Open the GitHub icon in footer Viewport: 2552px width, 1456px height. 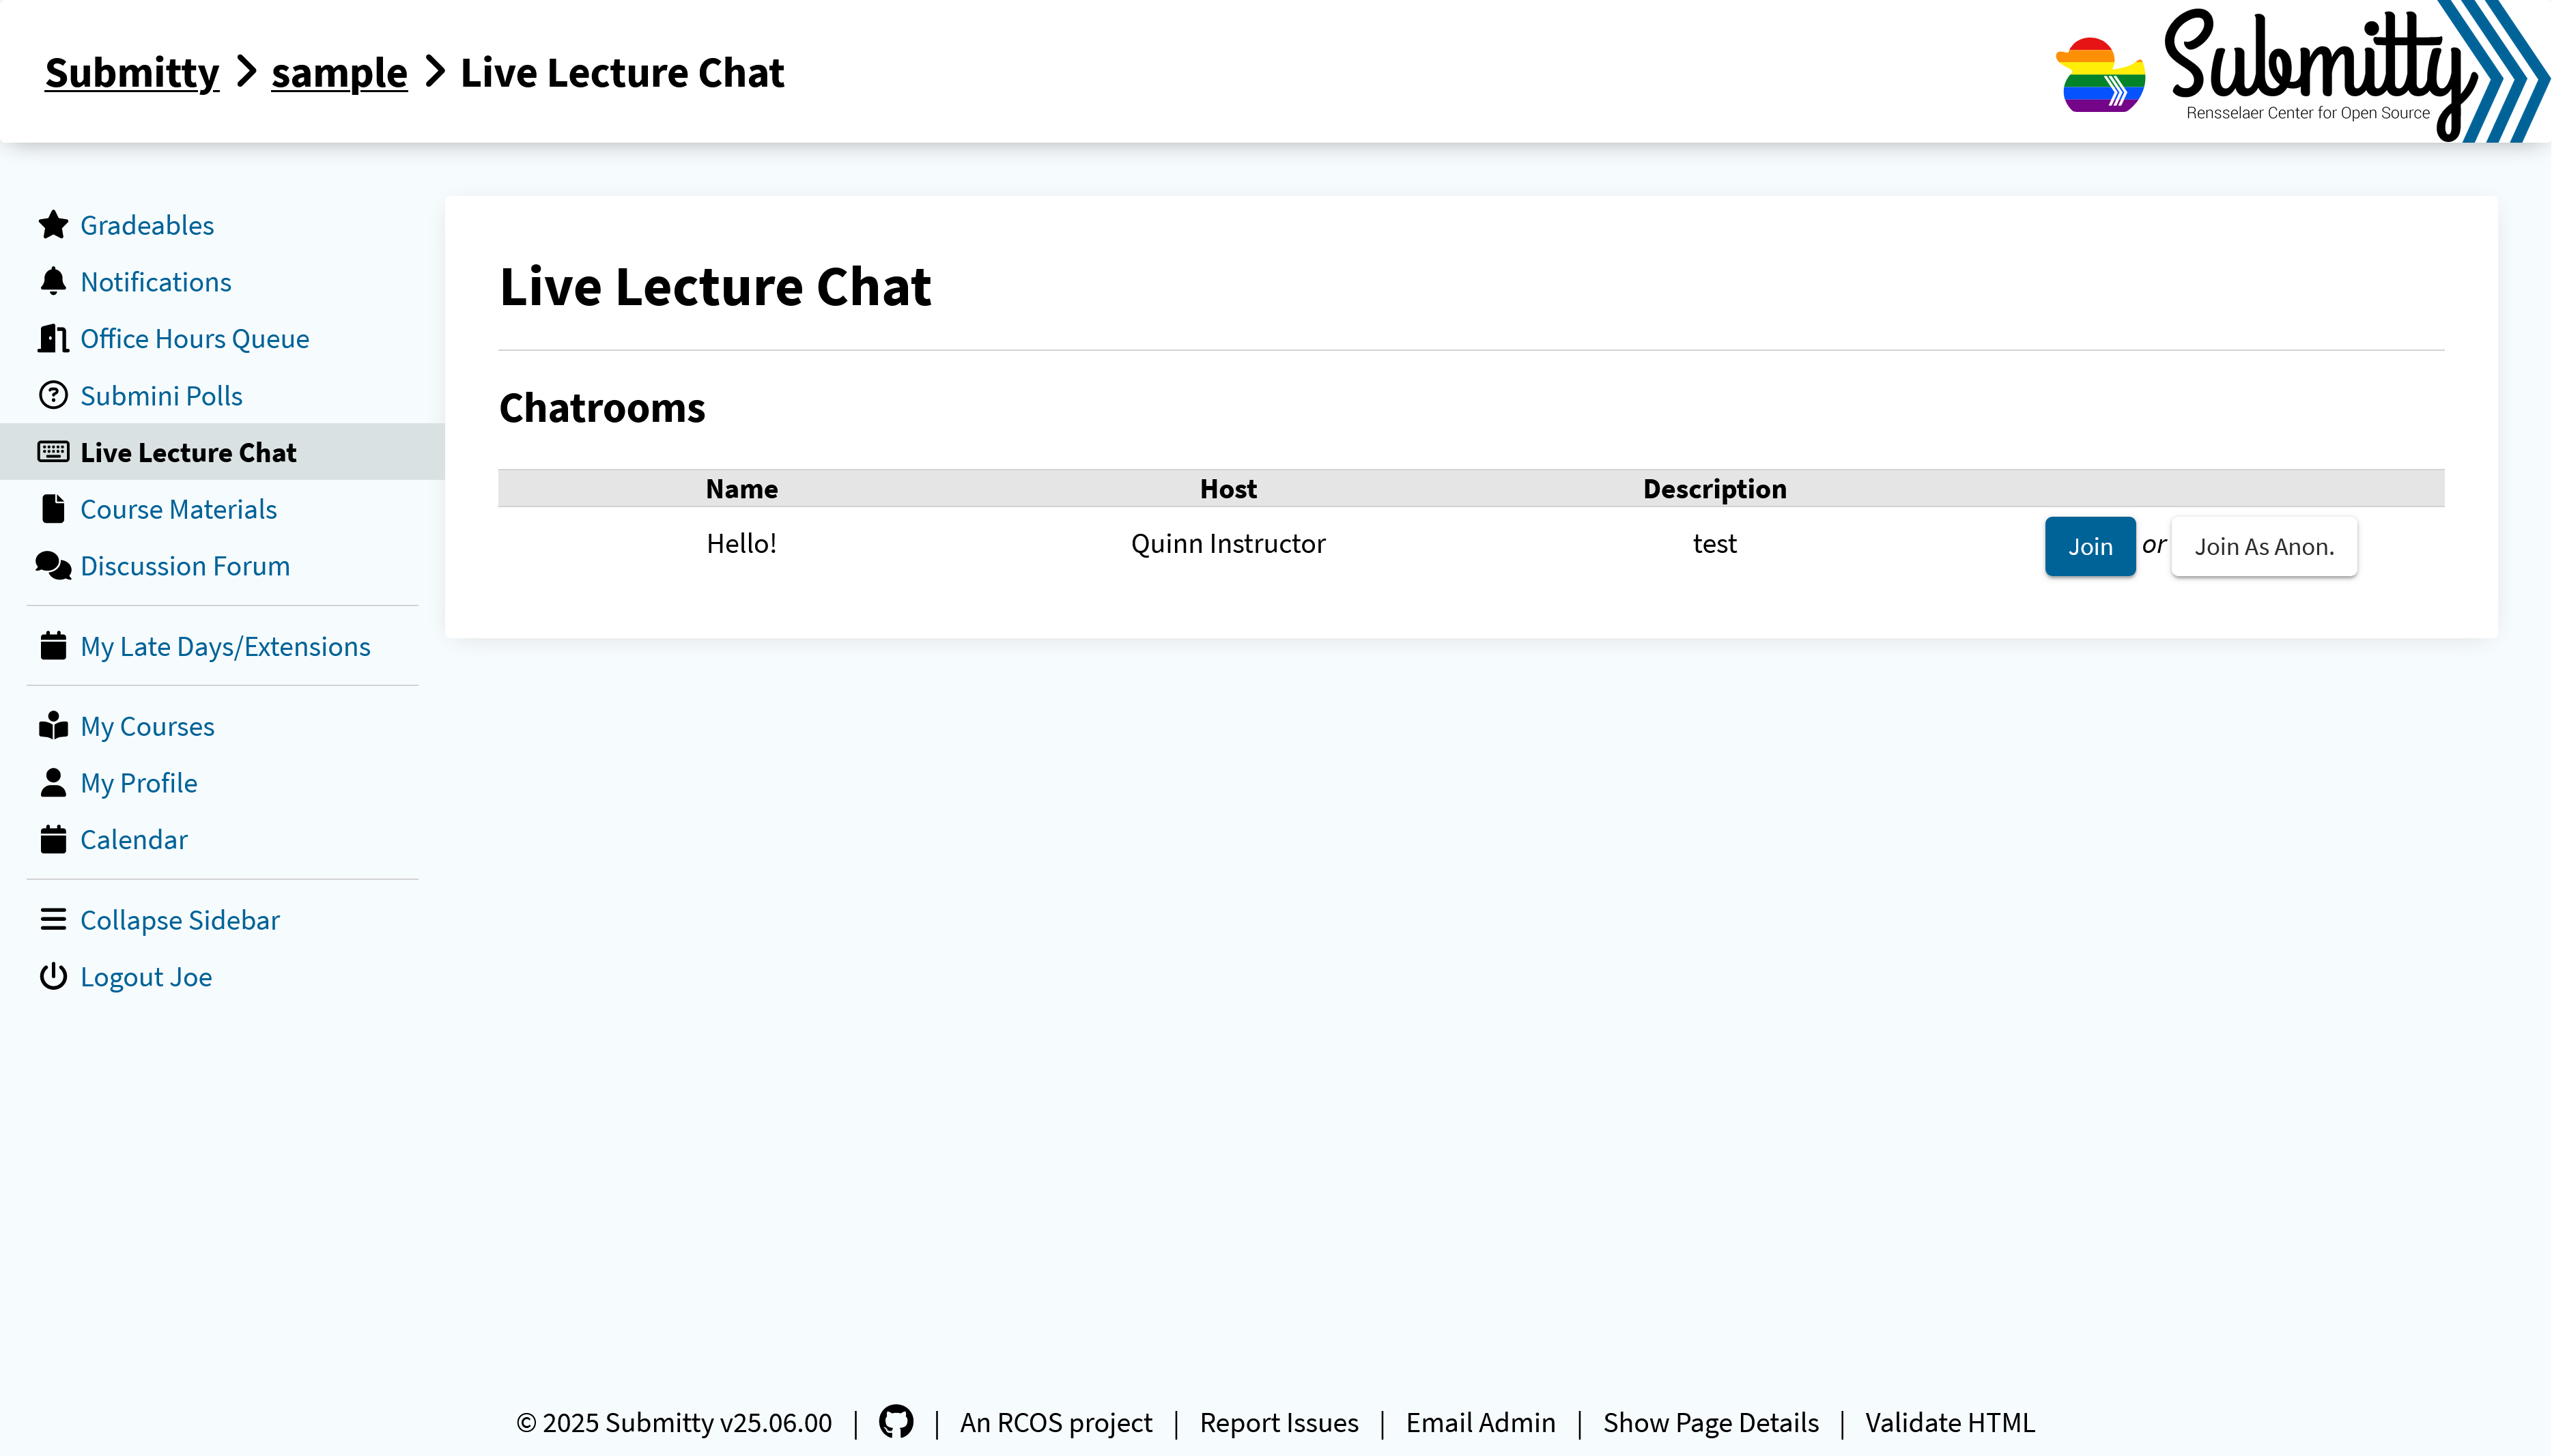896,1422
